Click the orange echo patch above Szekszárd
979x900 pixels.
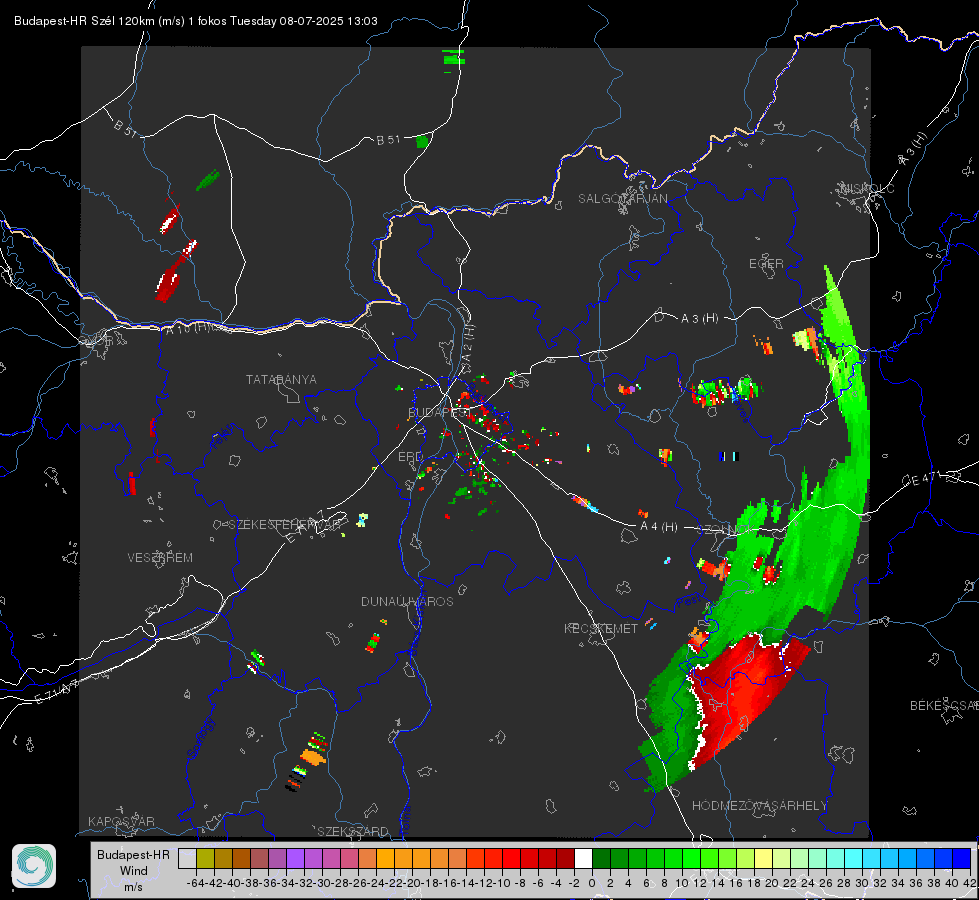(313, 757)
